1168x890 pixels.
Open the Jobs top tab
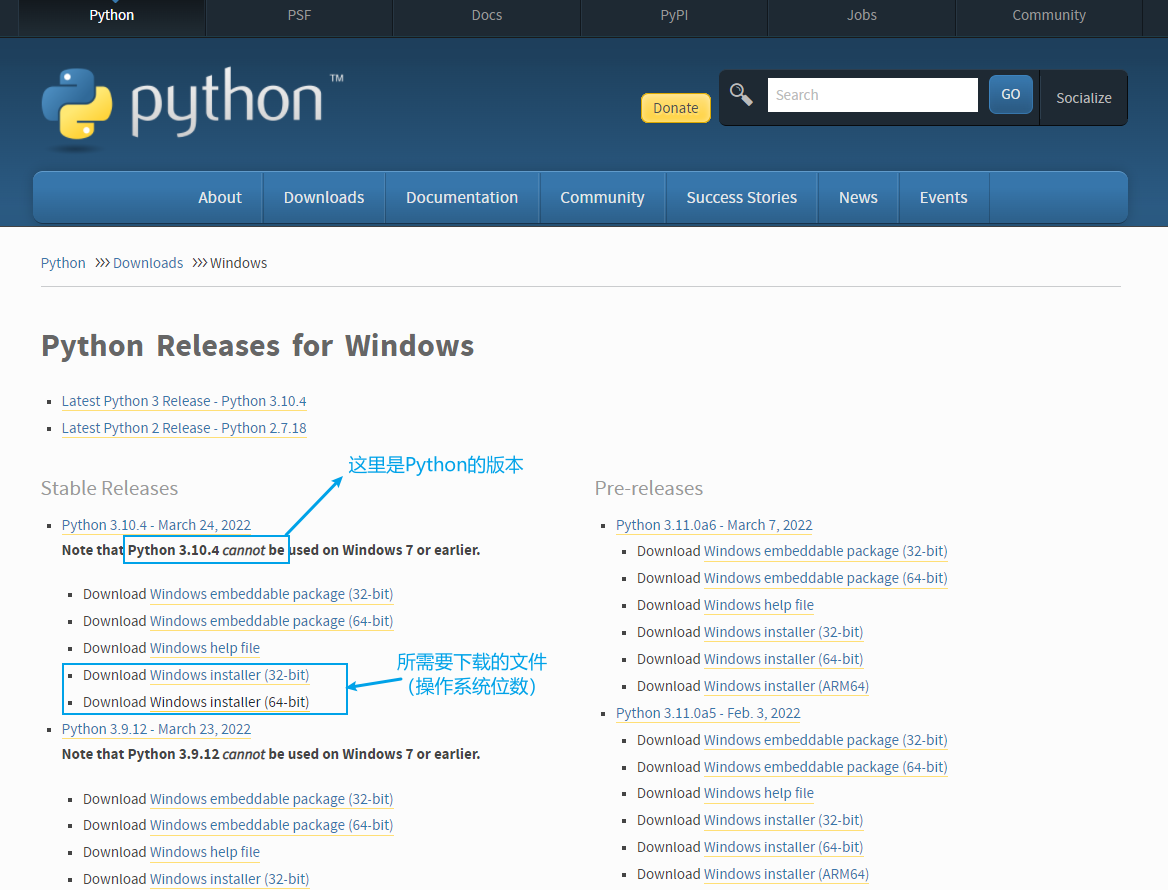point(862,15)
